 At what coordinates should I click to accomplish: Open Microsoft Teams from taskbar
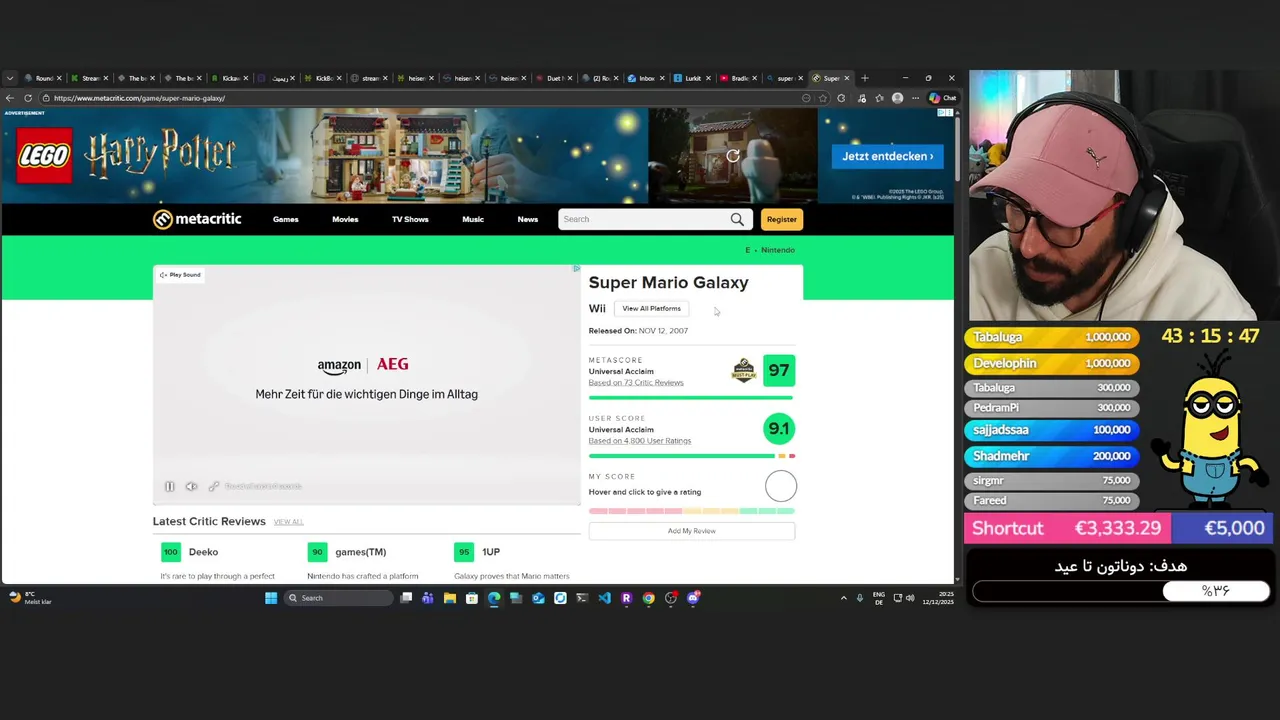[x=427, y=598]
